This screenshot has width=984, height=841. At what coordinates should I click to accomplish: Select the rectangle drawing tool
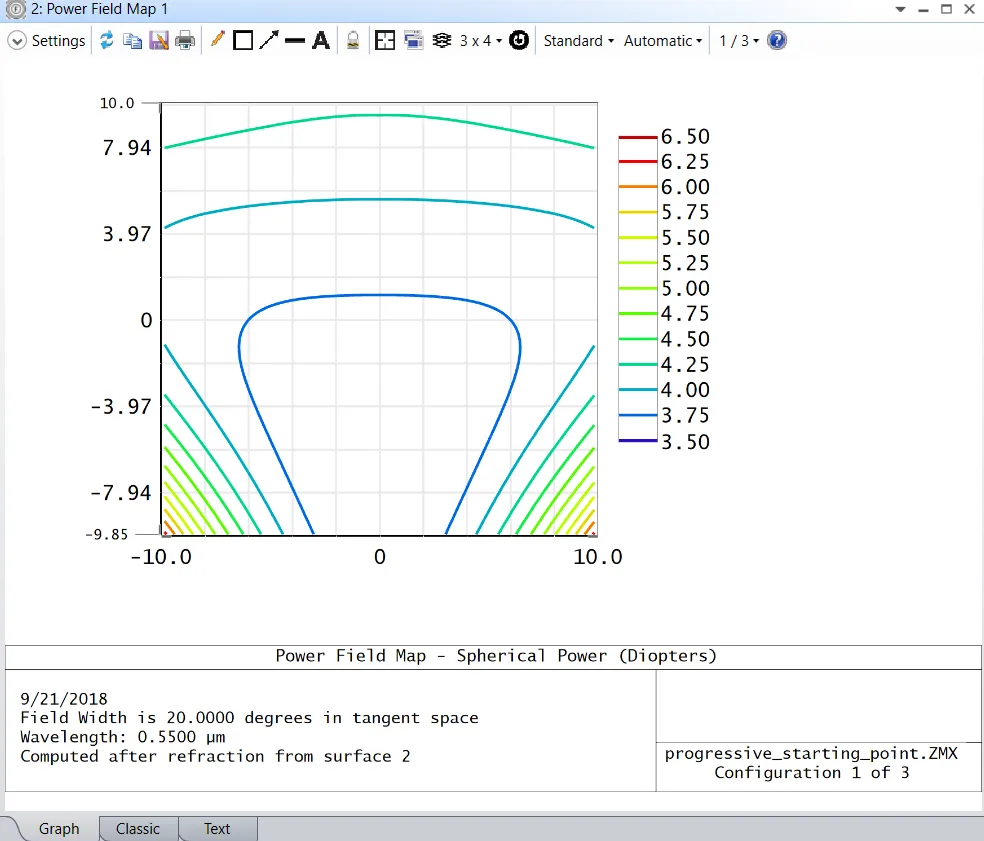click(x=243, y=41)
